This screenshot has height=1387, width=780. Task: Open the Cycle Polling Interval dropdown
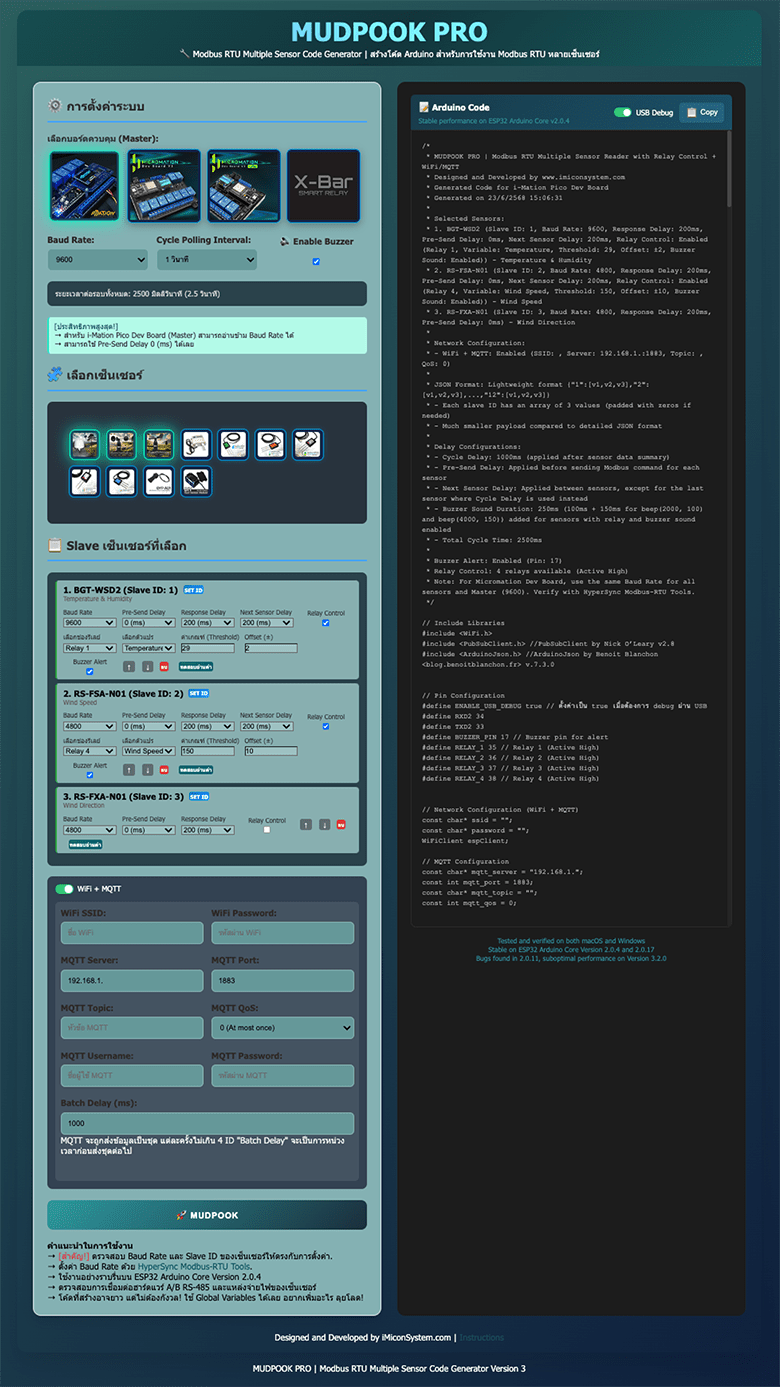[x=207, y=260]
